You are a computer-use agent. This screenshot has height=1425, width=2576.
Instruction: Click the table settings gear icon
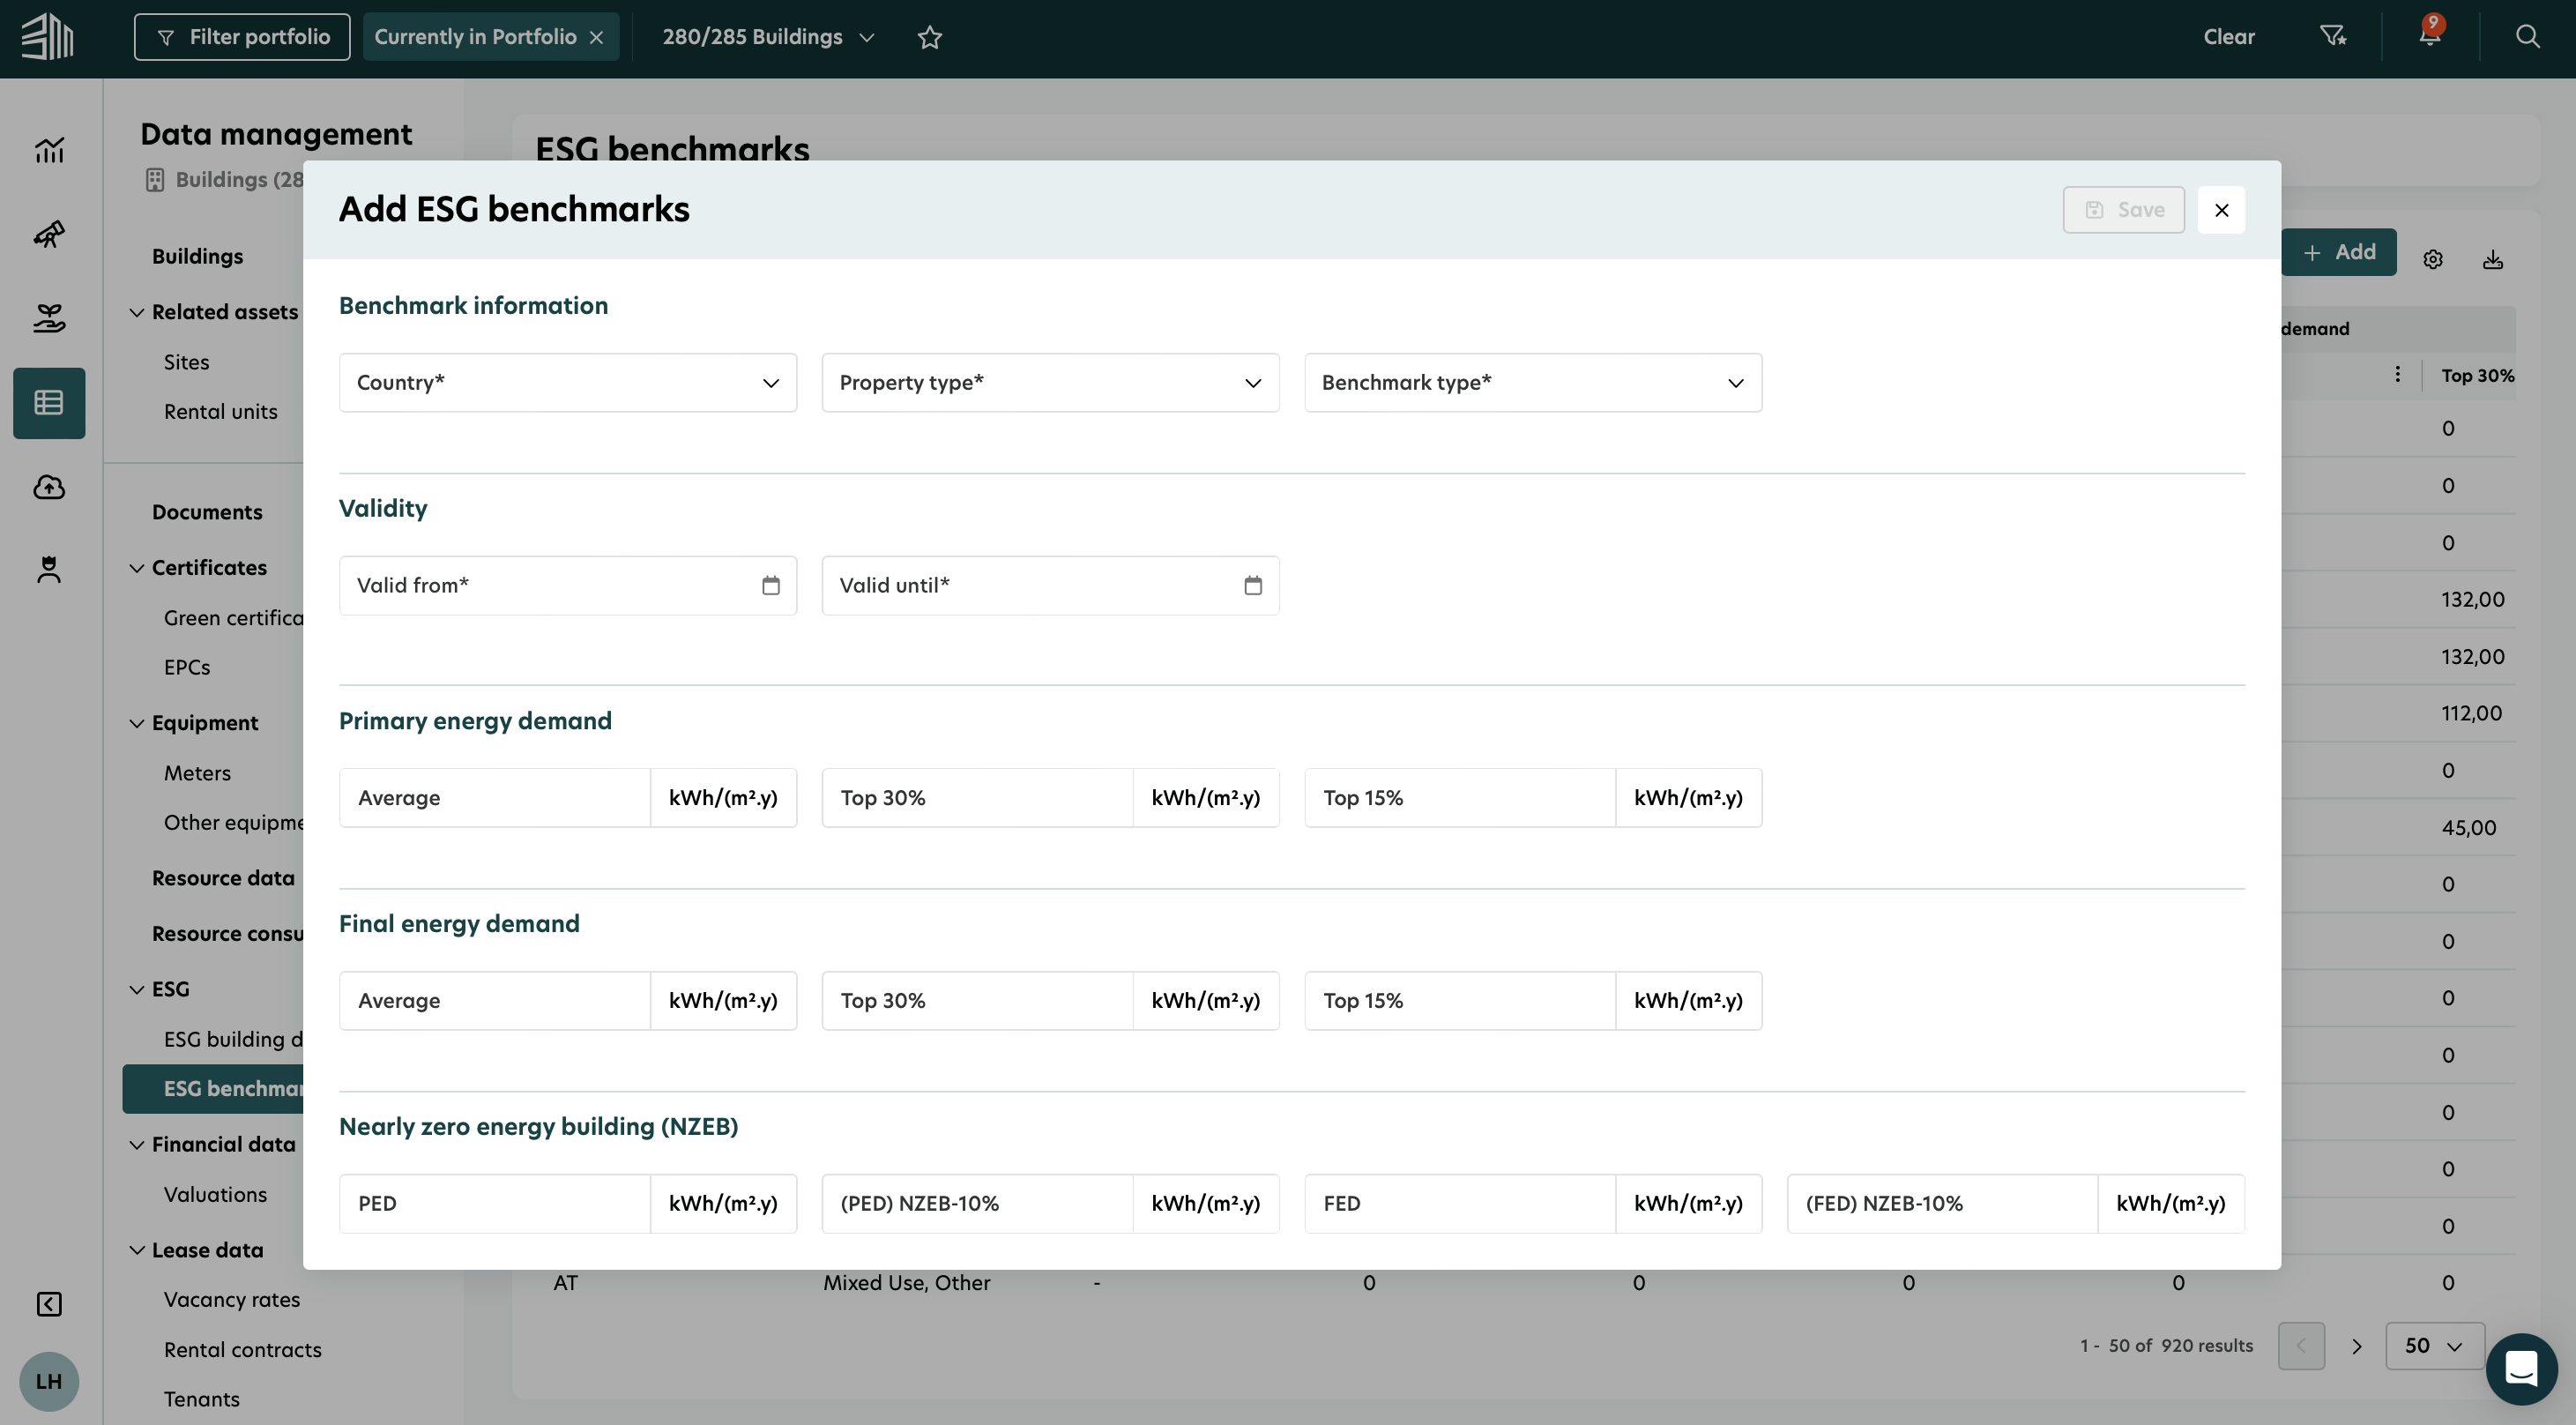tap(2432, 260)
